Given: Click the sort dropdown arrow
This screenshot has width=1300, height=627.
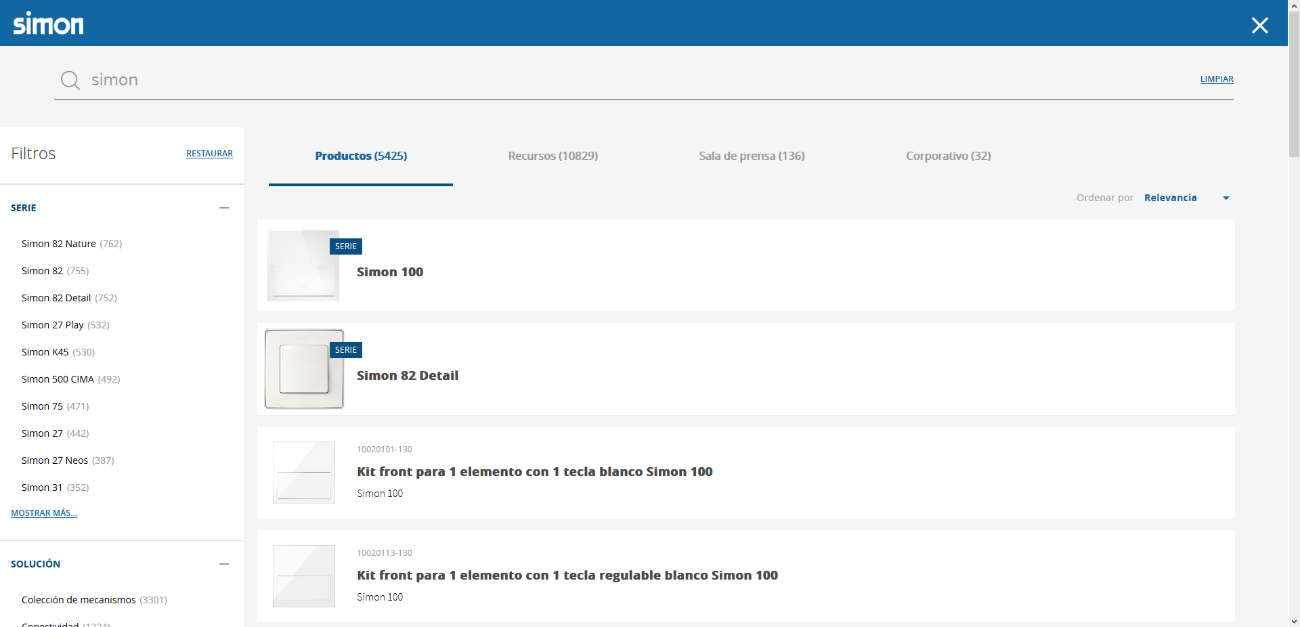Looking at the screenshot, I should pyautogui.click(x=1226, y=198).
